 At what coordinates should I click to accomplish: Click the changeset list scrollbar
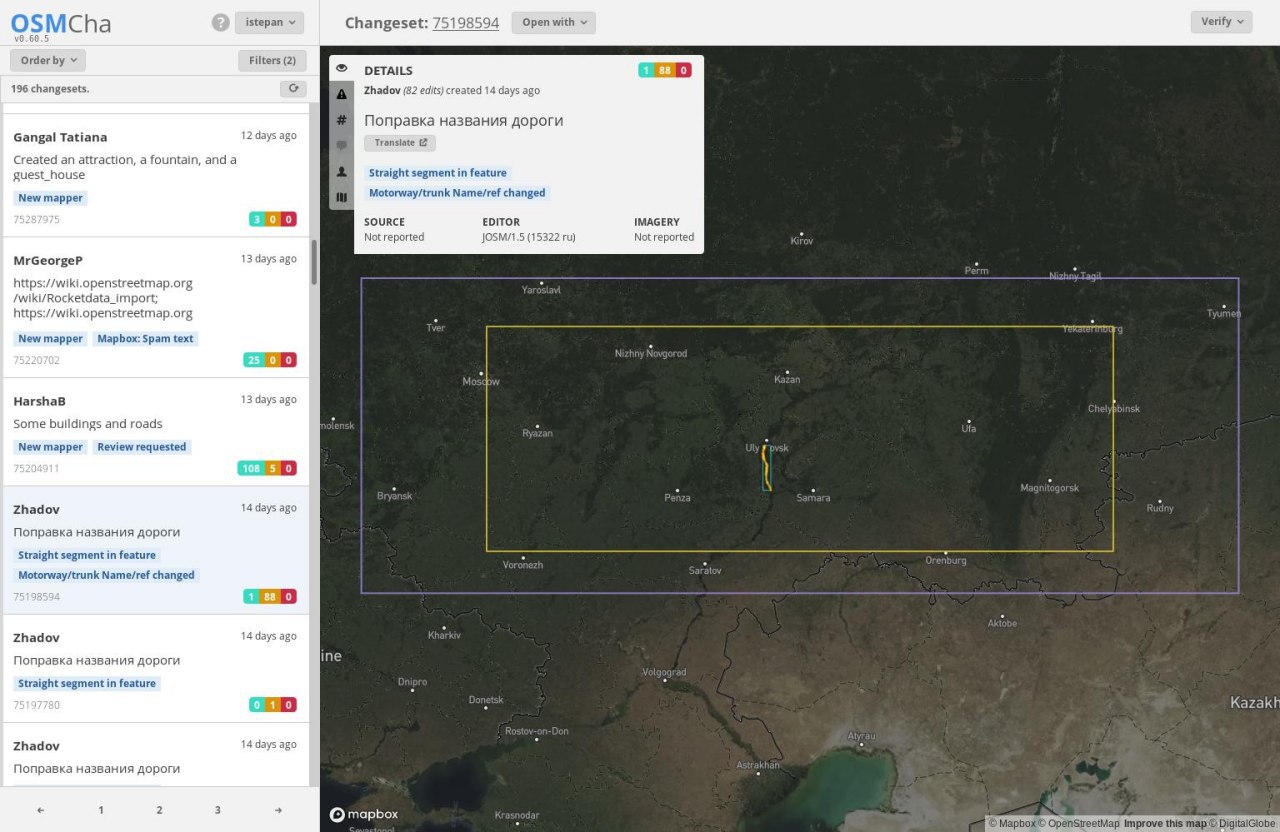coord(314,262)
